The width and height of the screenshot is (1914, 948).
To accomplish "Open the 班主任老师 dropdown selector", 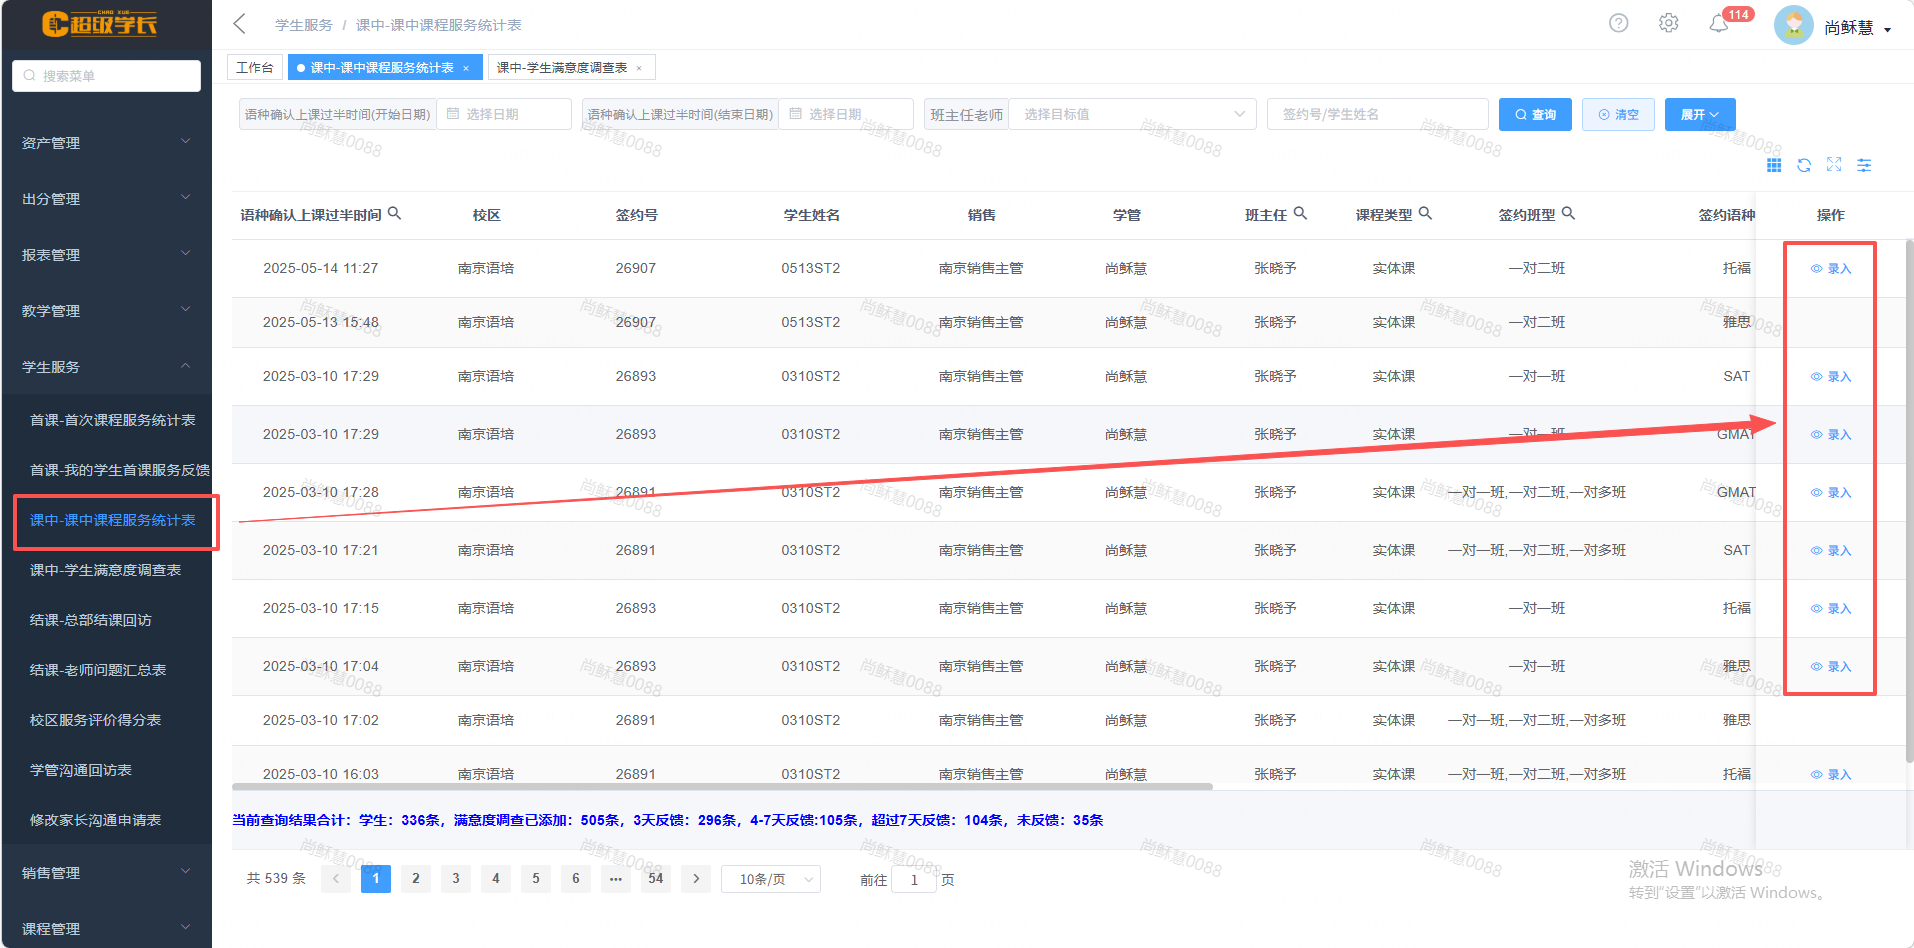I will pos(1132,115).
